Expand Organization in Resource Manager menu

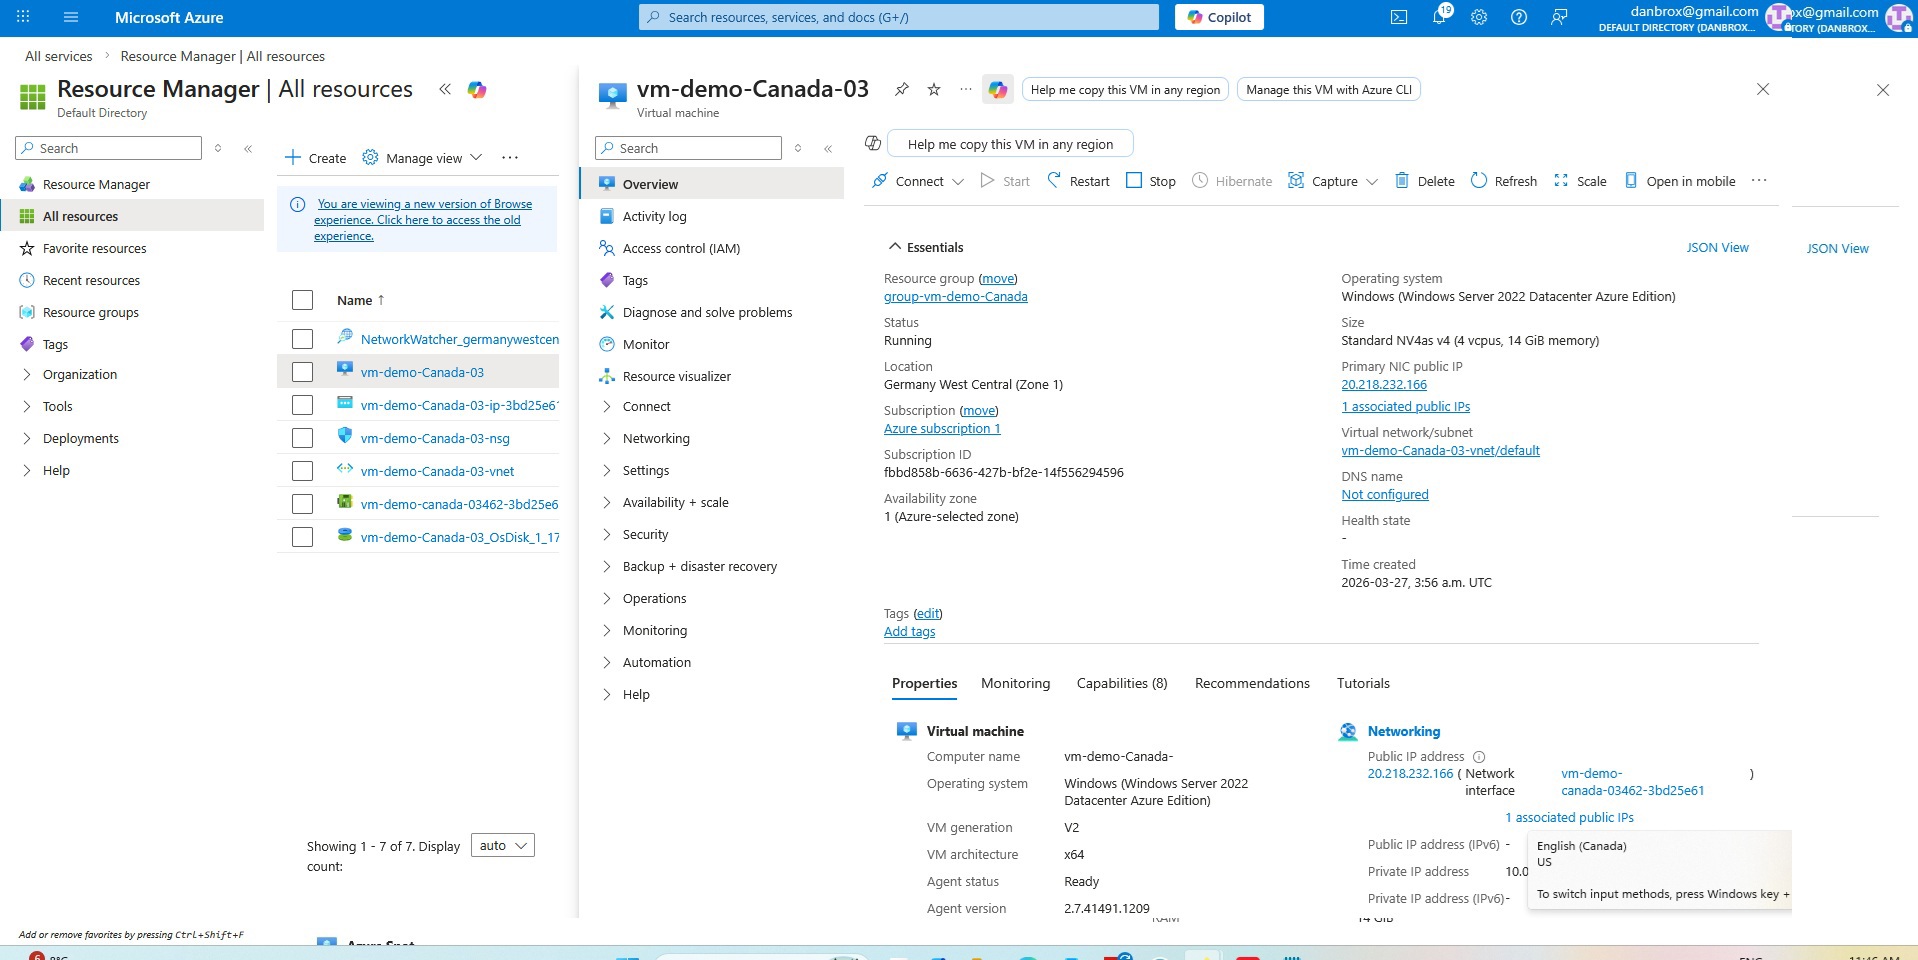tap(80, 374)
